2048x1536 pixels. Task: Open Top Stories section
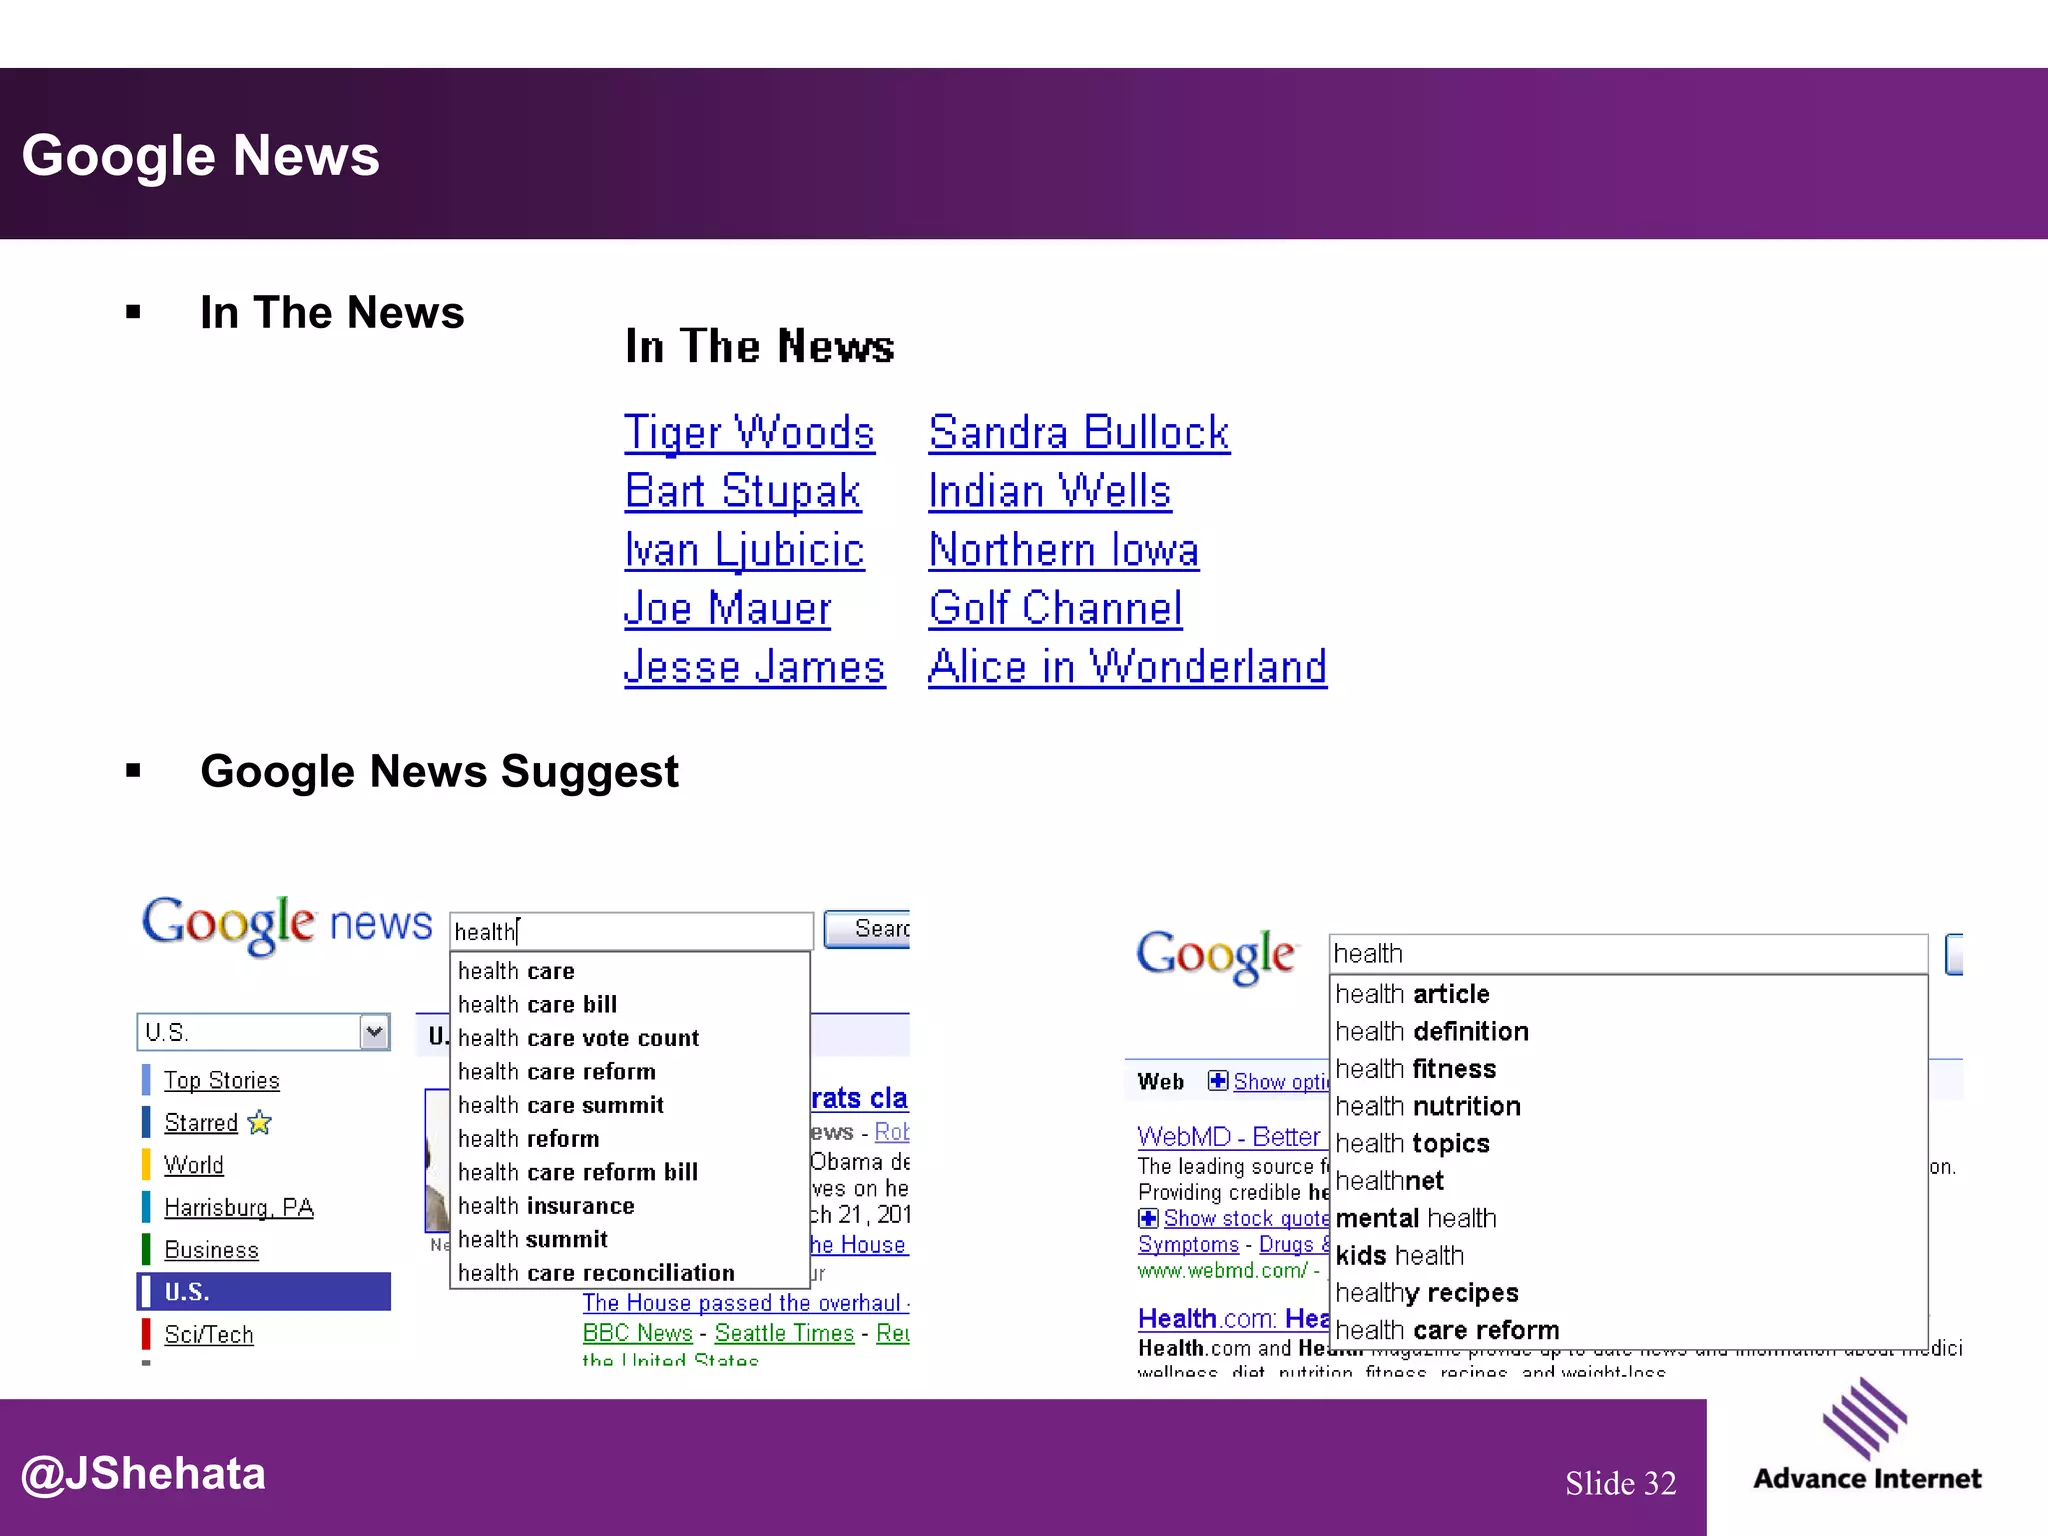(x=222, y=1080)
